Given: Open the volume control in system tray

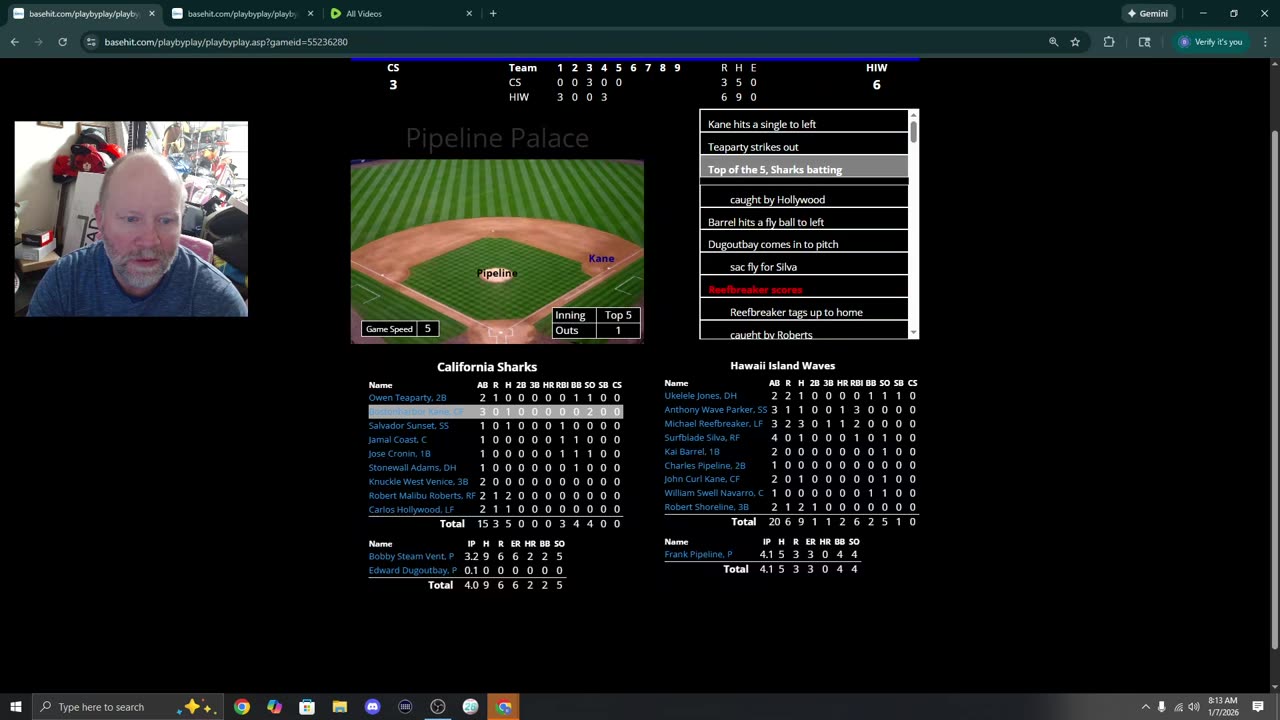Looking at the screenshot, I should tap(1193, 707).
